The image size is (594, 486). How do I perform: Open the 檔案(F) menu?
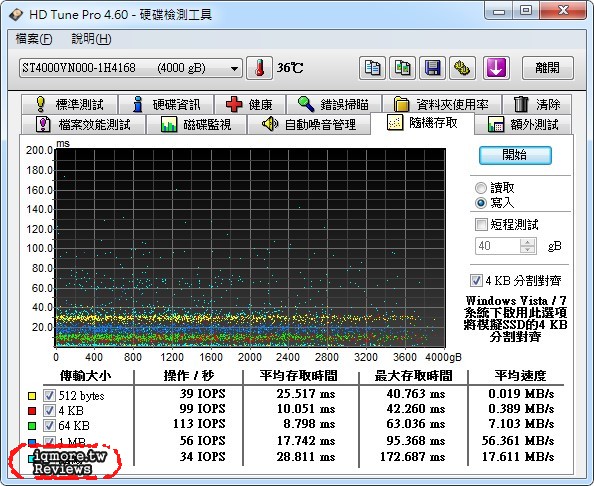pos(34,39)
